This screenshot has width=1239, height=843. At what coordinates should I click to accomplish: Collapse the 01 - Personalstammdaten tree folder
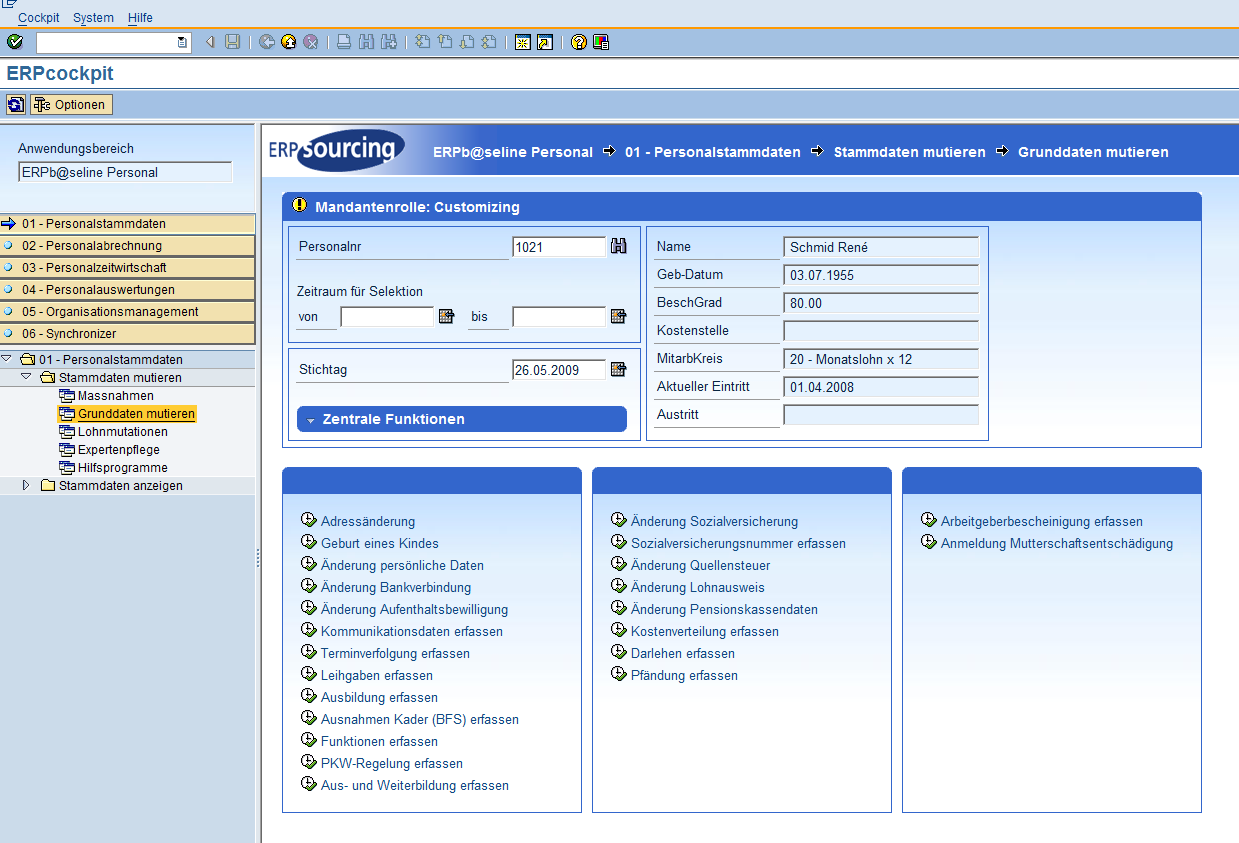click(x=7, y=359)
